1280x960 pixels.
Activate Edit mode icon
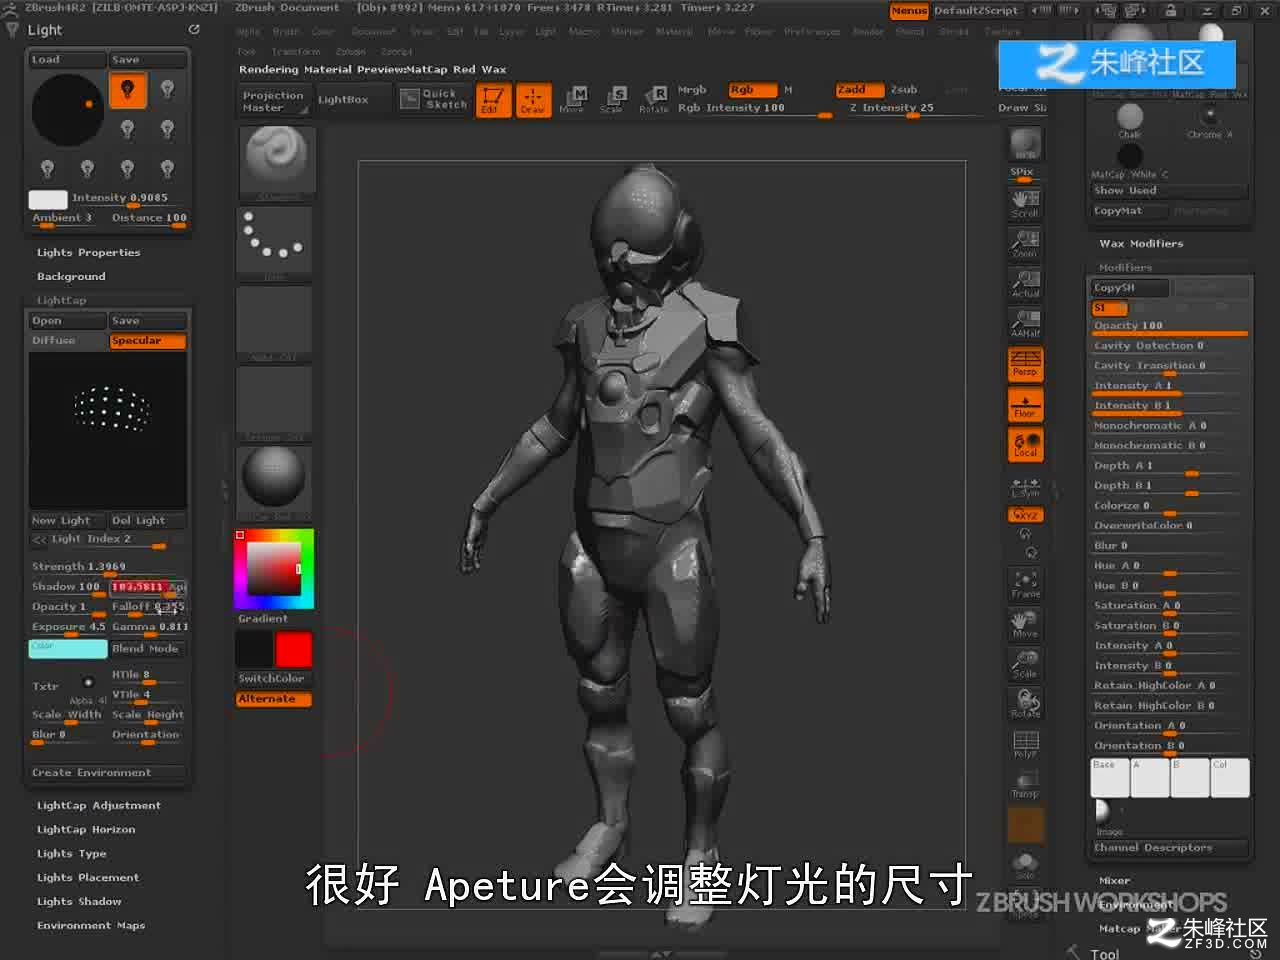pyautogui.click(x=493, y=100)
